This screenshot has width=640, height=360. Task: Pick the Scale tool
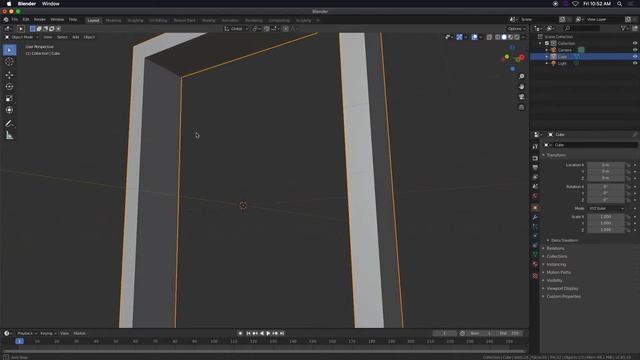pyautogui.click(x=9, y=98)
